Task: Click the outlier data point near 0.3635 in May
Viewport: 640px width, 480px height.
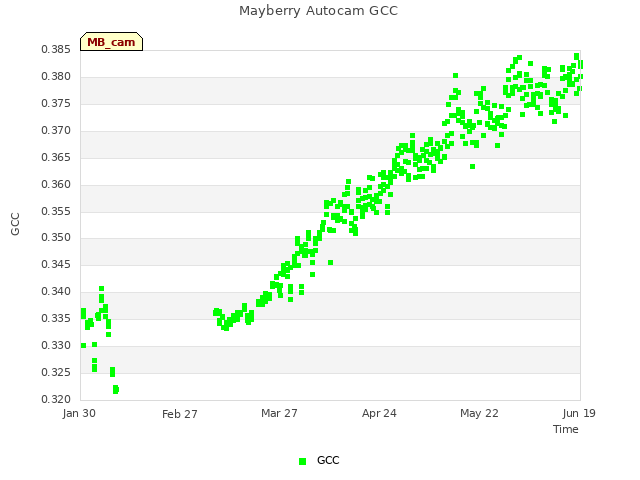Action: tap(472, 167)
